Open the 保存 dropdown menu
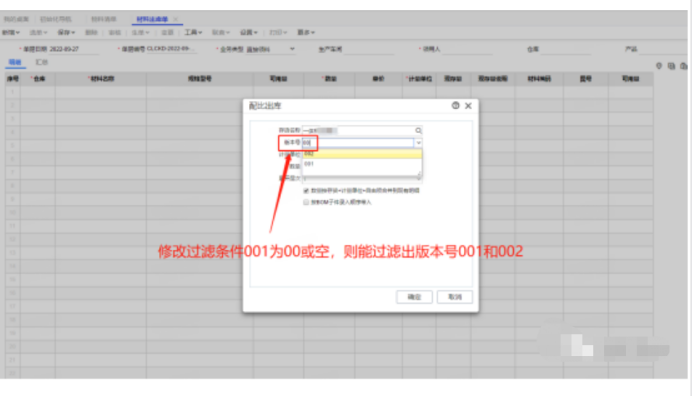 [x=66, y=32]
